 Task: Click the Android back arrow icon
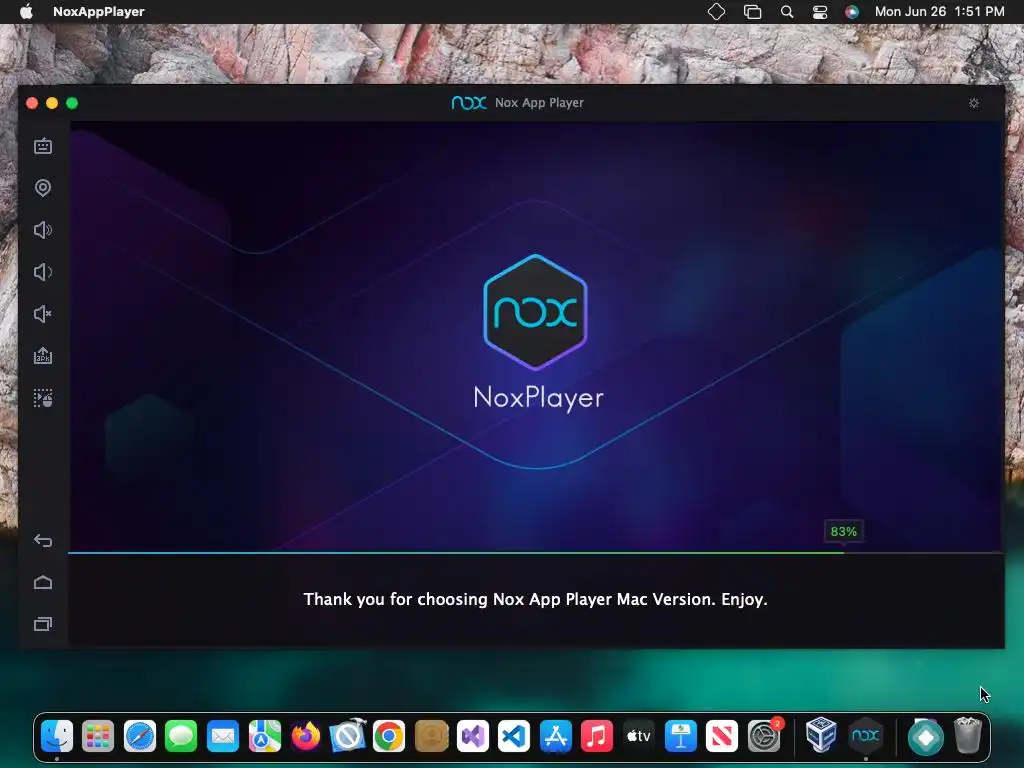point(43,541)
